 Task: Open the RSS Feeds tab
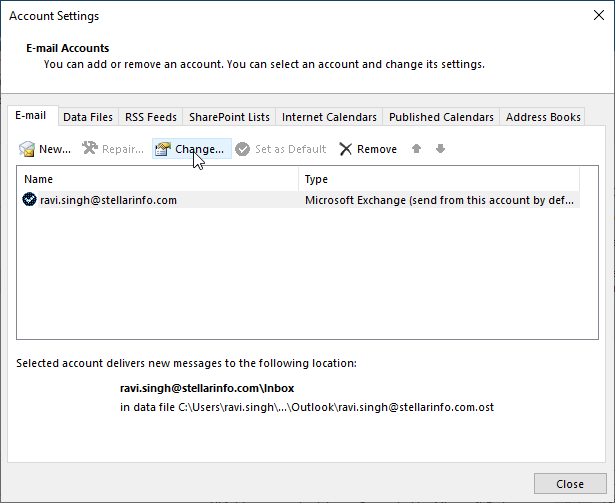pyautogui.click(x=151, y=117)
